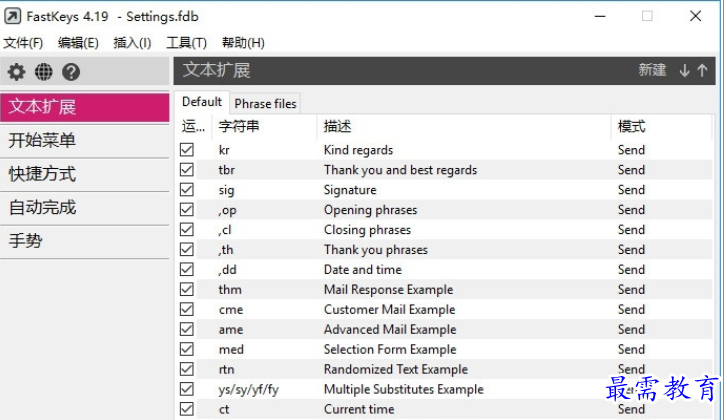Minimize the FastKeys window
The height and width of the screenshot is (420, 727).
click(x=600, y=16)
